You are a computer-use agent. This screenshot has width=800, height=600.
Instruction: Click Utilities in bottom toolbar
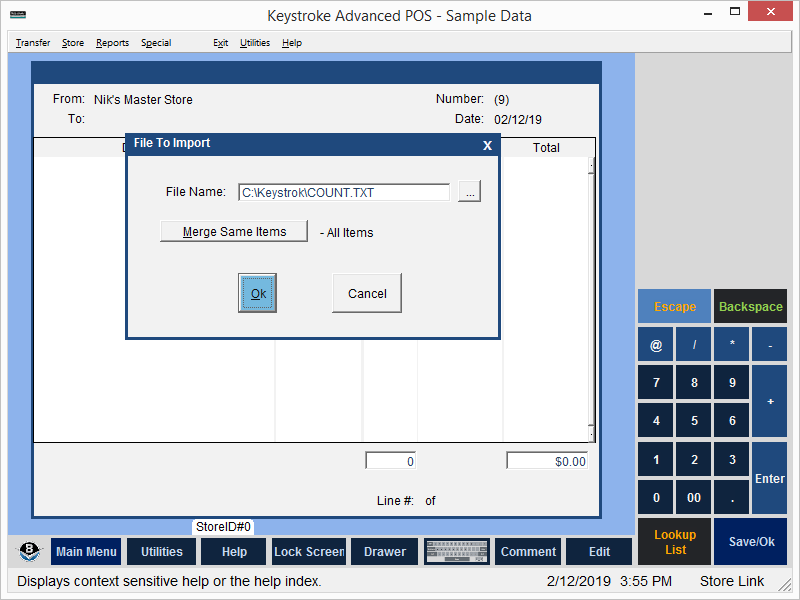click(x=161, y=552)
